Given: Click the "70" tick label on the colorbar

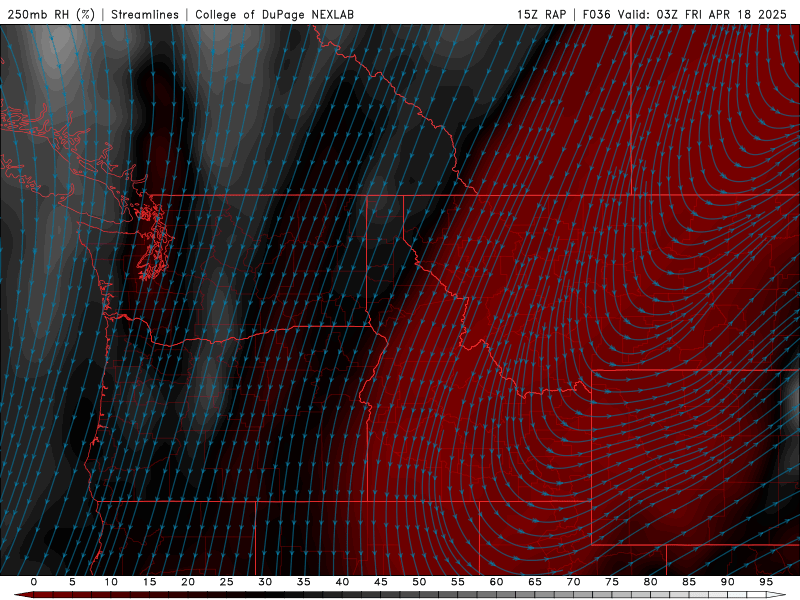Looking at the screenshot, I should pos(573,582).
